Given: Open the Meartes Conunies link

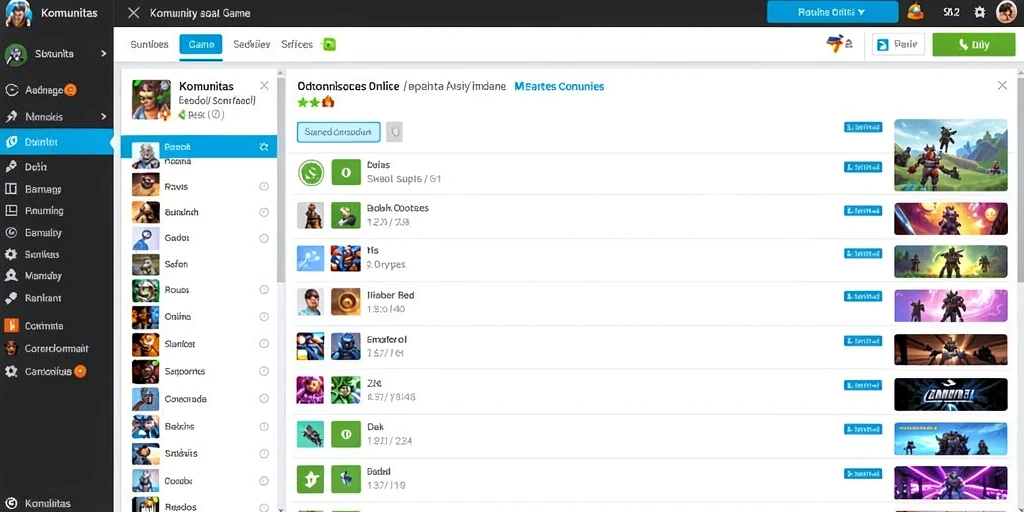Looking at the screenshot, I should pos(559,86).
